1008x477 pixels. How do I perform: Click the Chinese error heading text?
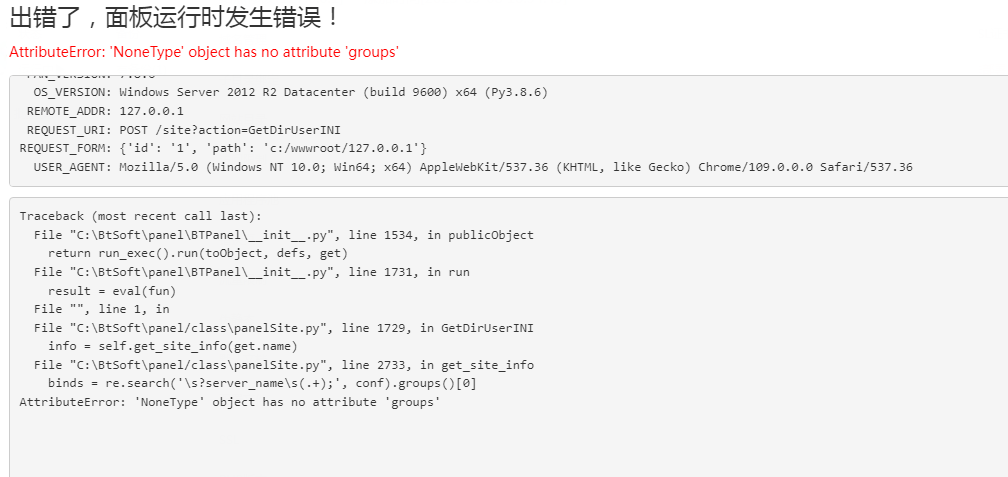174,18
